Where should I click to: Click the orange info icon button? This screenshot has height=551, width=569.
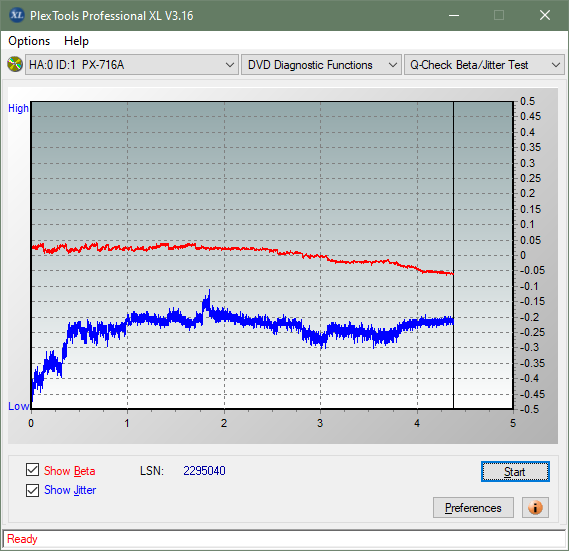click(535, 507)
